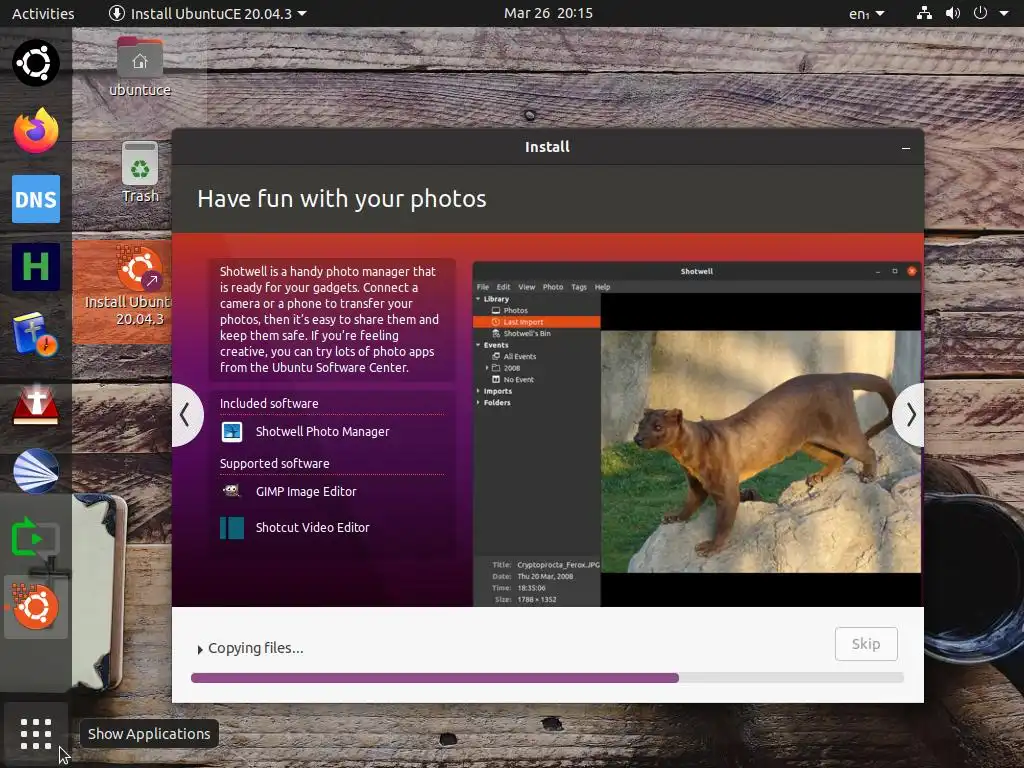The width and height of the screenshot is (1024, 768).
Task: Open the clock and calendar menu
Action: (x=548, y=13)
